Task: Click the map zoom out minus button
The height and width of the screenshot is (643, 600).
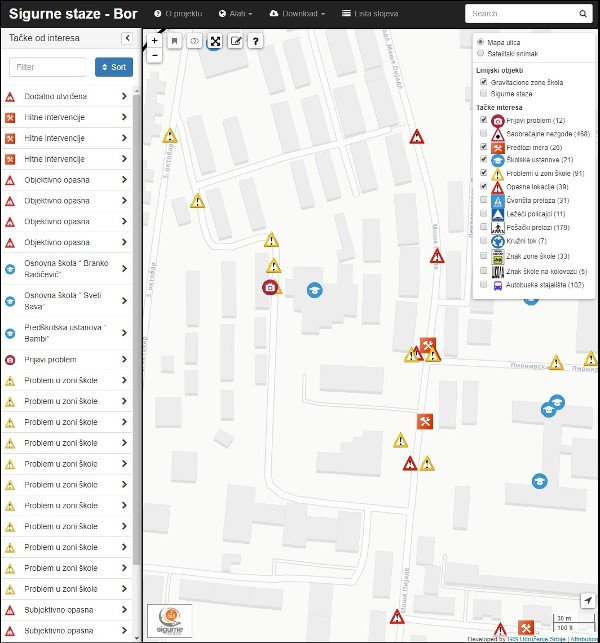Action: (154, 57)
